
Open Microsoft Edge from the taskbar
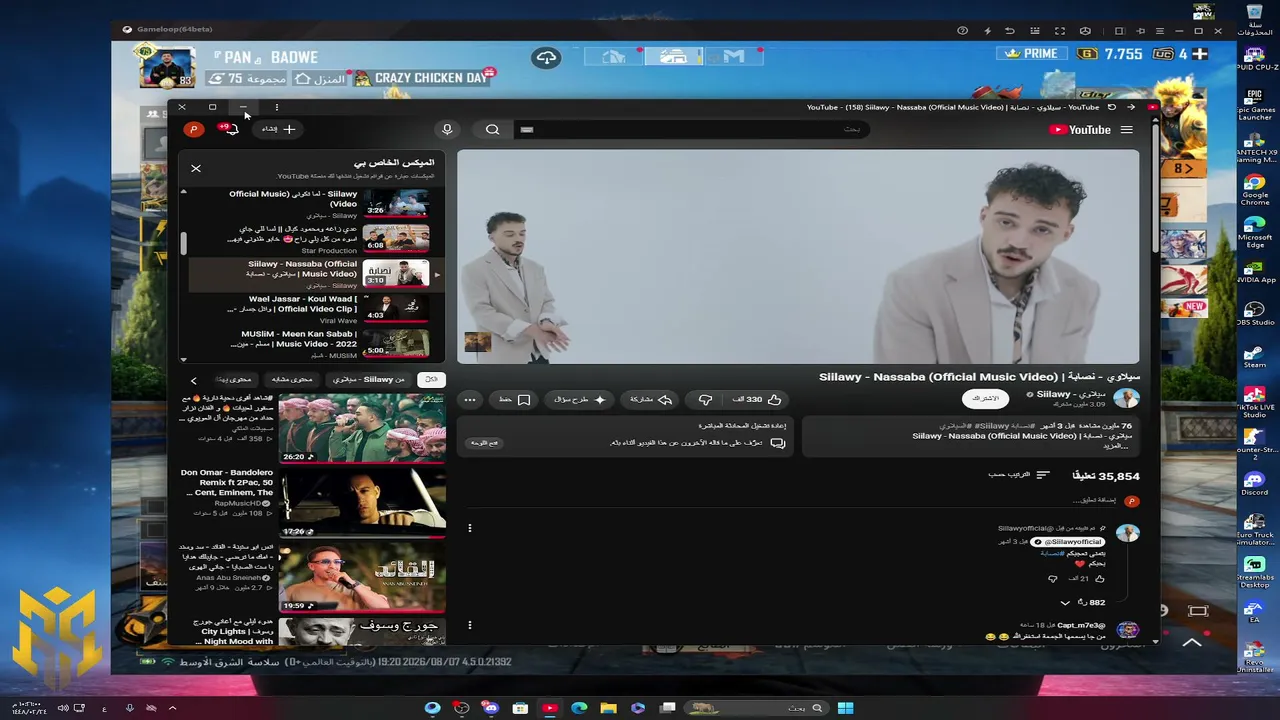pyautogui.click(x=579, y=708)
